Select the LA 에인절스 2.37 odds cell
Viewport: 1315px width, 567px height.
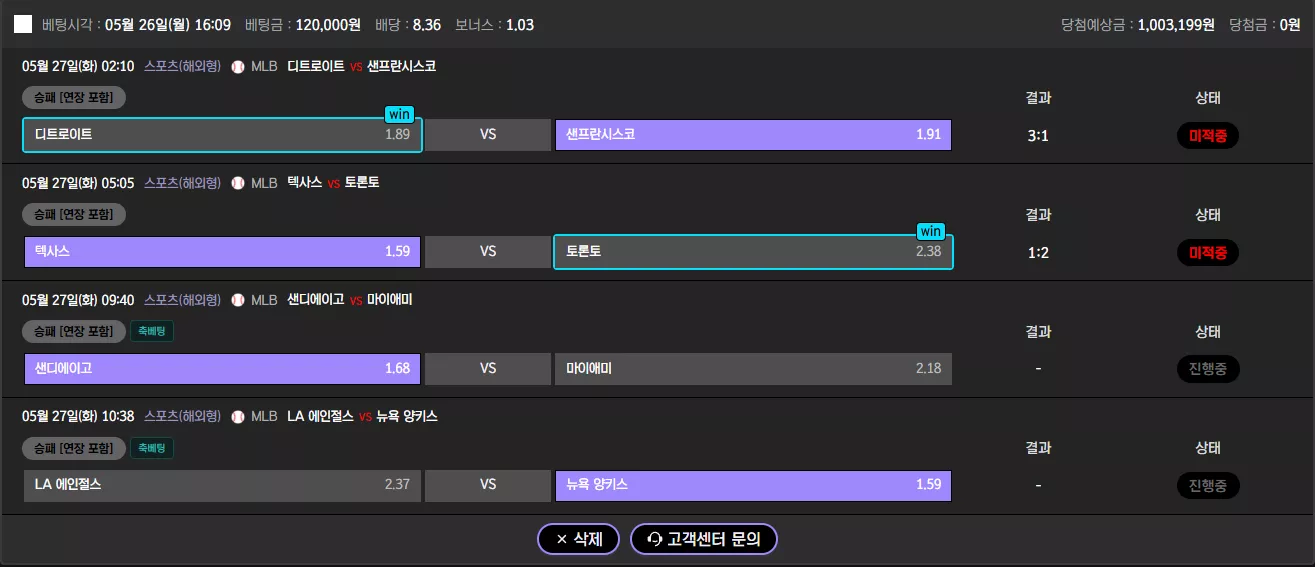223,485
